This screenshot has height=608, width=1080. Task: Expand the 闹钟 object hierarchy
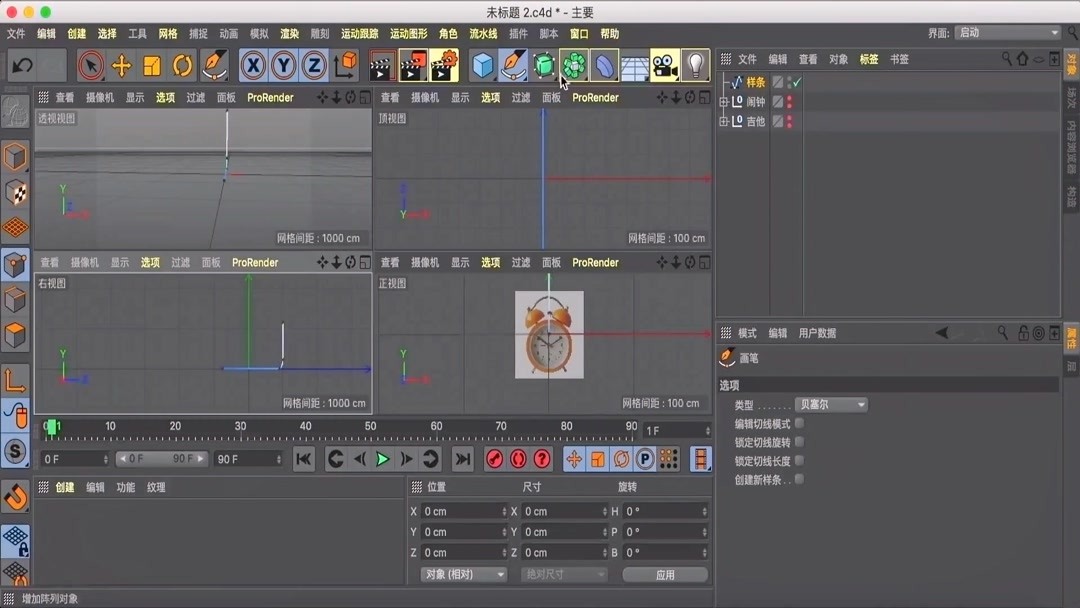723,101
